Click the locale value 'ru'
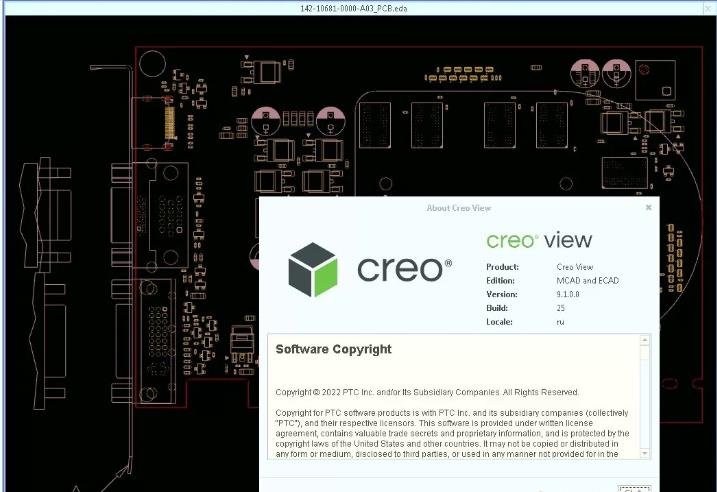Screen dimensions: 717x492 point(560,322)
